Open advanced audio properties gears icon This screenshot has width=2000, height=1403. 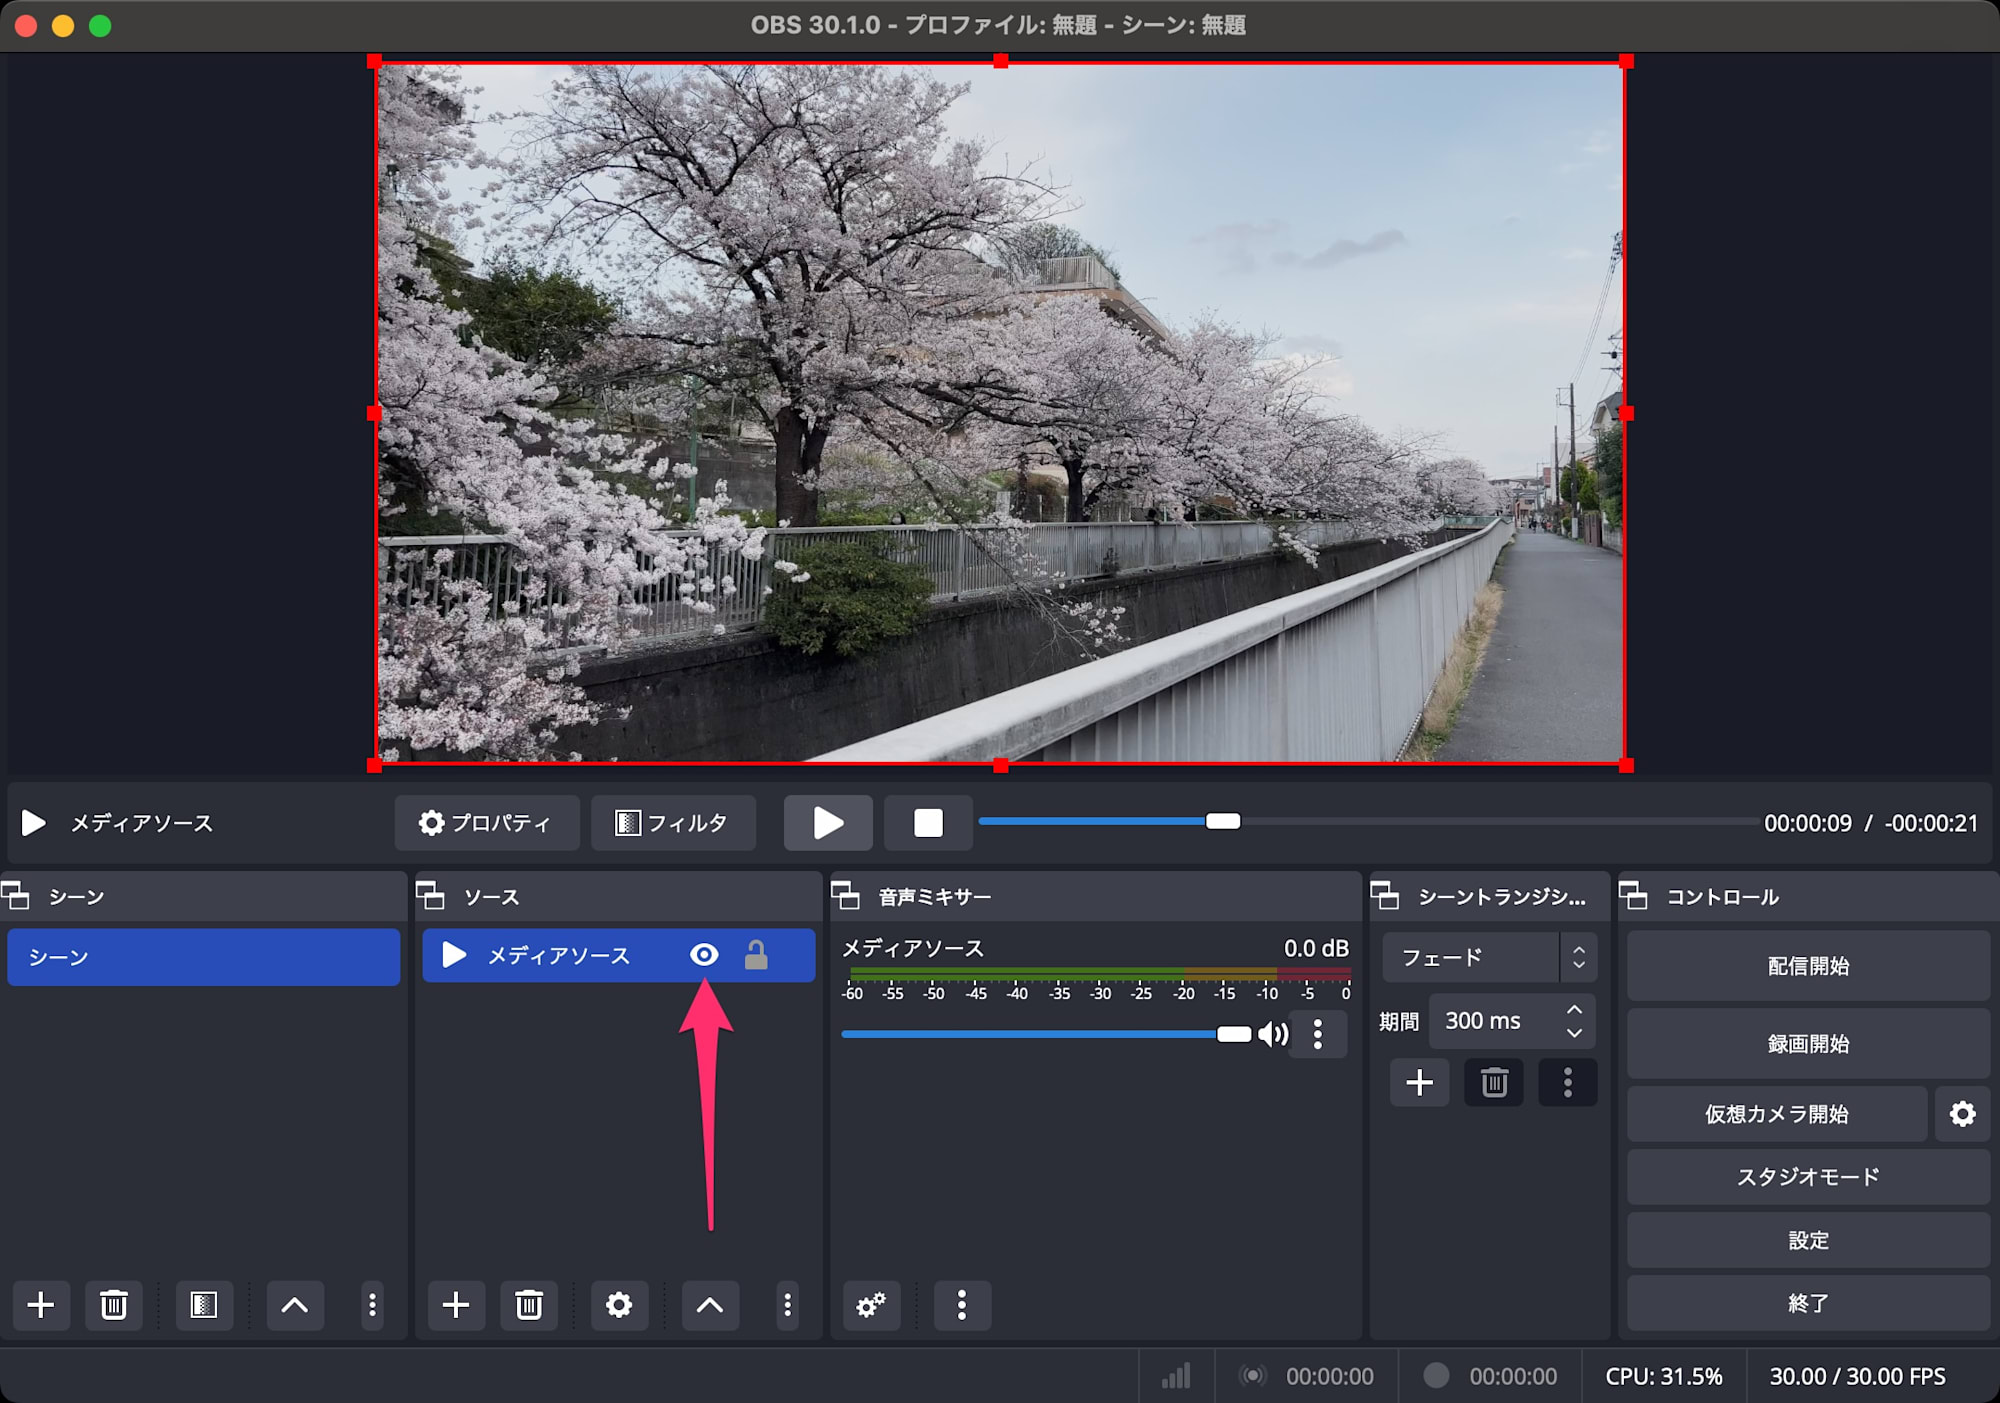(x=871, y=1305)
